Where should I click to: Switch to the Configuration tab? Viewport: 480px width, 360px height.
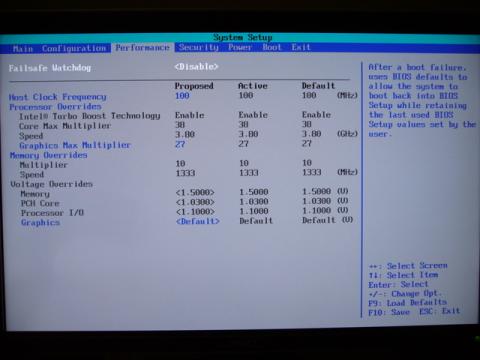tap(74, 49)
